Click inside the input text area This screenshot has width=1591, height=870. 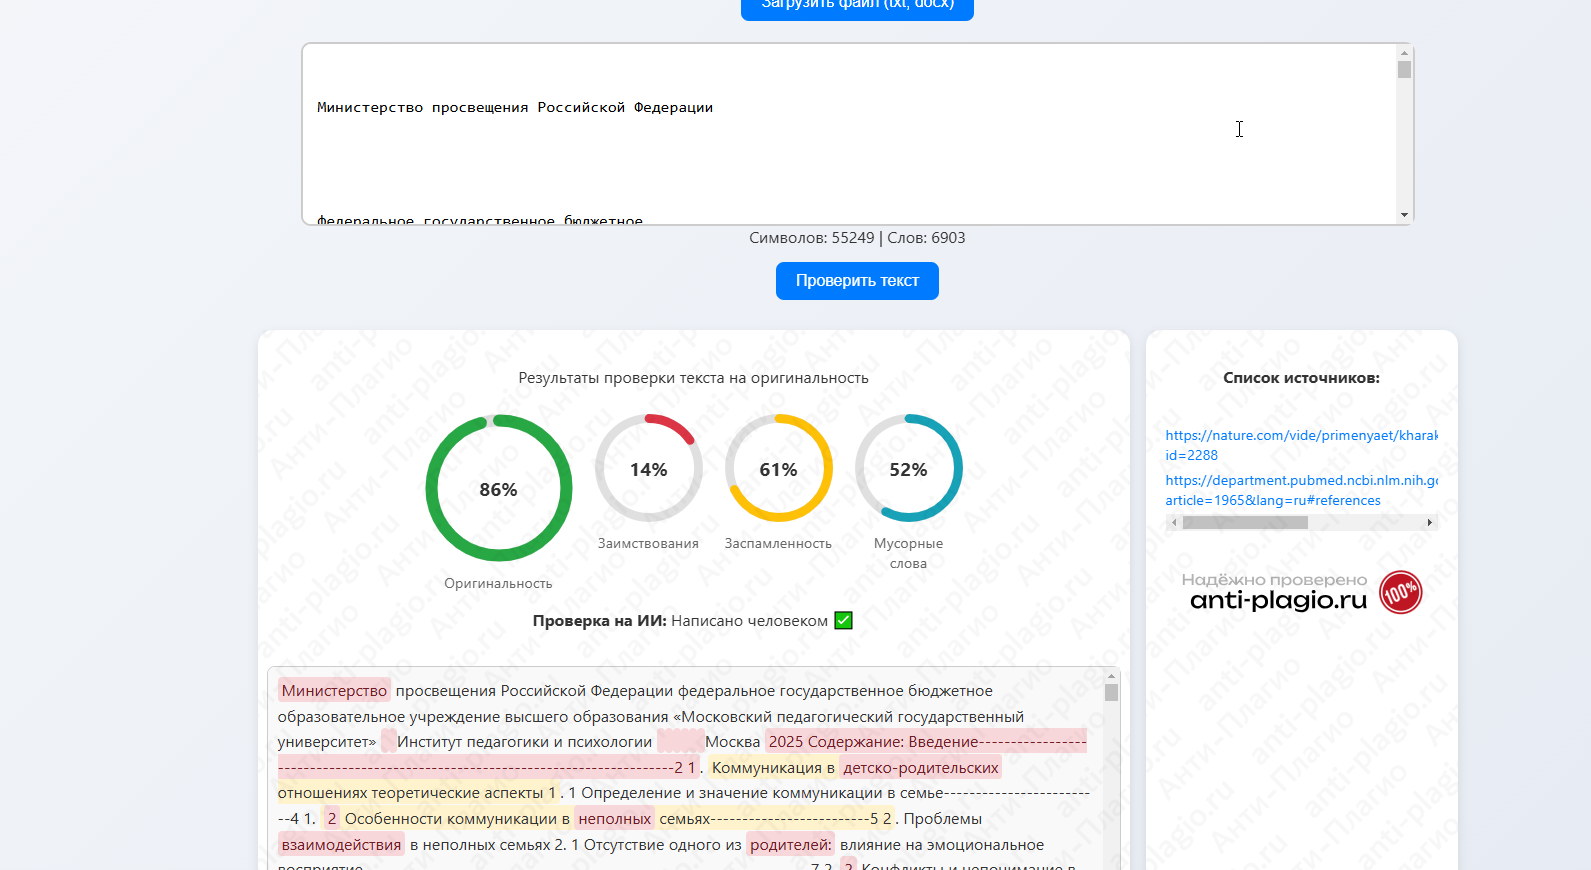point(849,134)
